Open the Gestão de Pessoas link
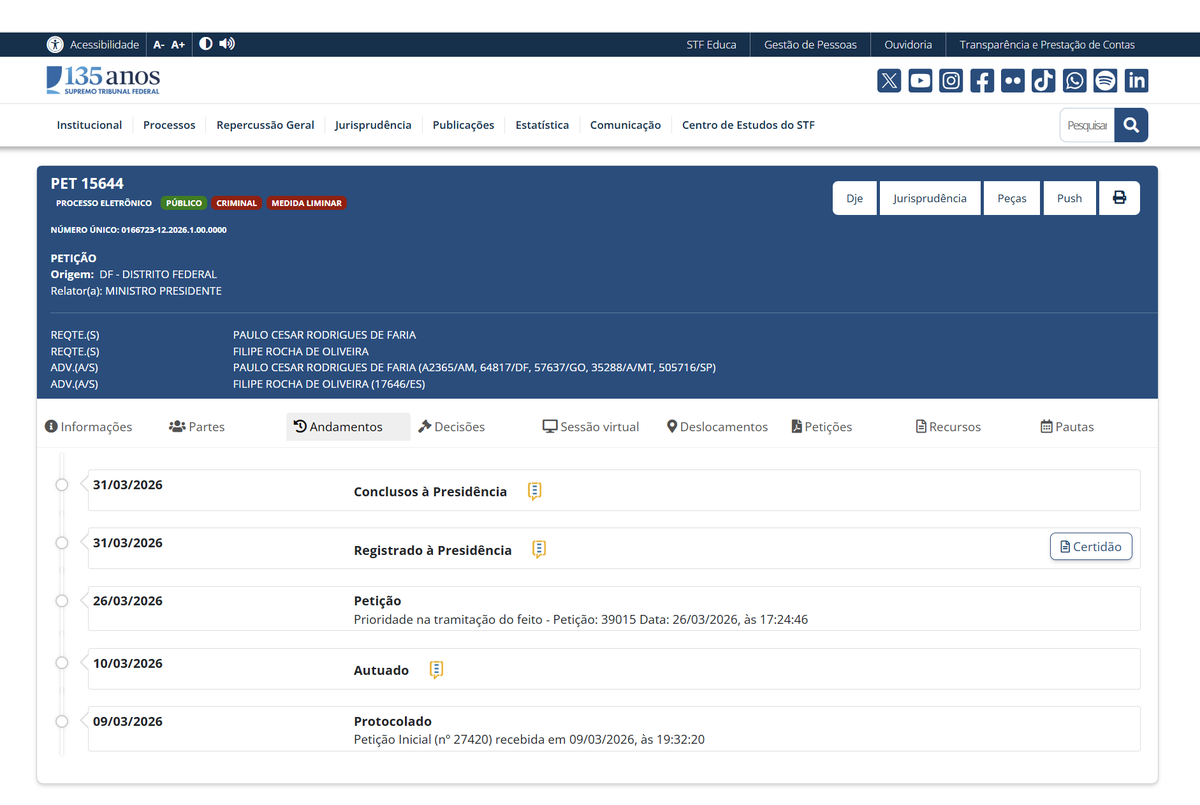Viewport: 1200px width, 805px height. click(x=811, y=45)
